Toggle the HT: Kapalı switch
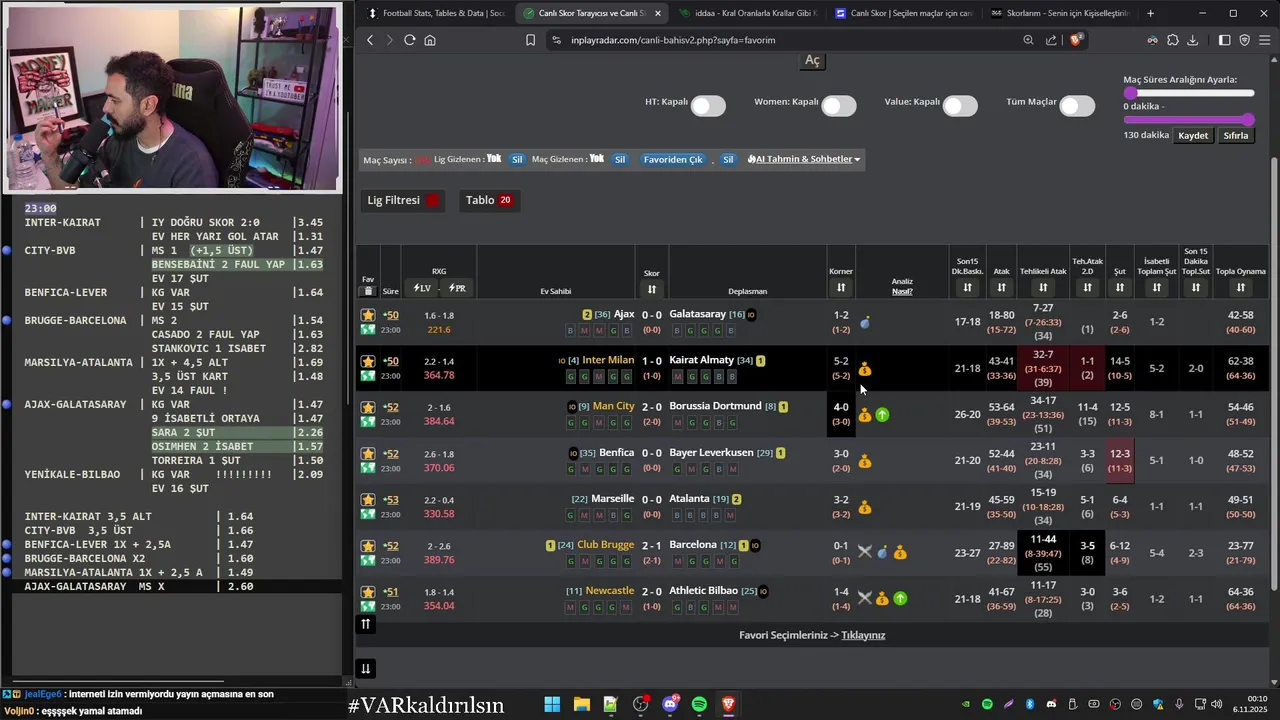This screenshot has width=1280, height=720. pyautogui.click(x=708, y=106)
